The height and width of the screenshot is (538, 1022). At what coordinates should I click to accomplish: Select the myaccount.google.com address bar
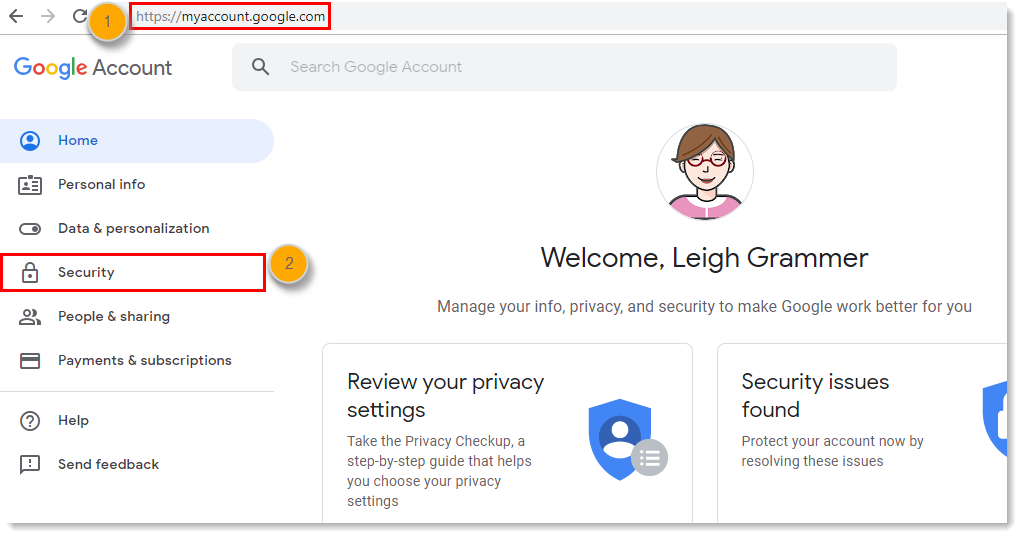pos(230,16)
